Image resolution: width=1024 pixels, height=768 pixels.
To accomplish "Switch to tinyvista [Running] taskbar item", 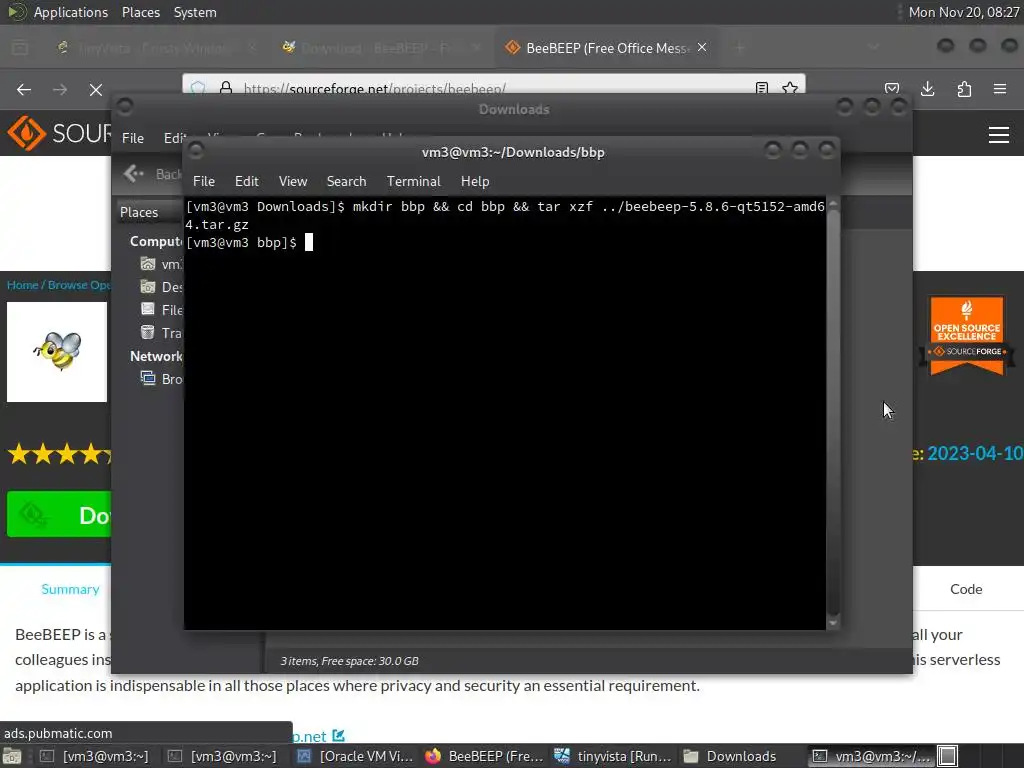I will coord(613,756).
